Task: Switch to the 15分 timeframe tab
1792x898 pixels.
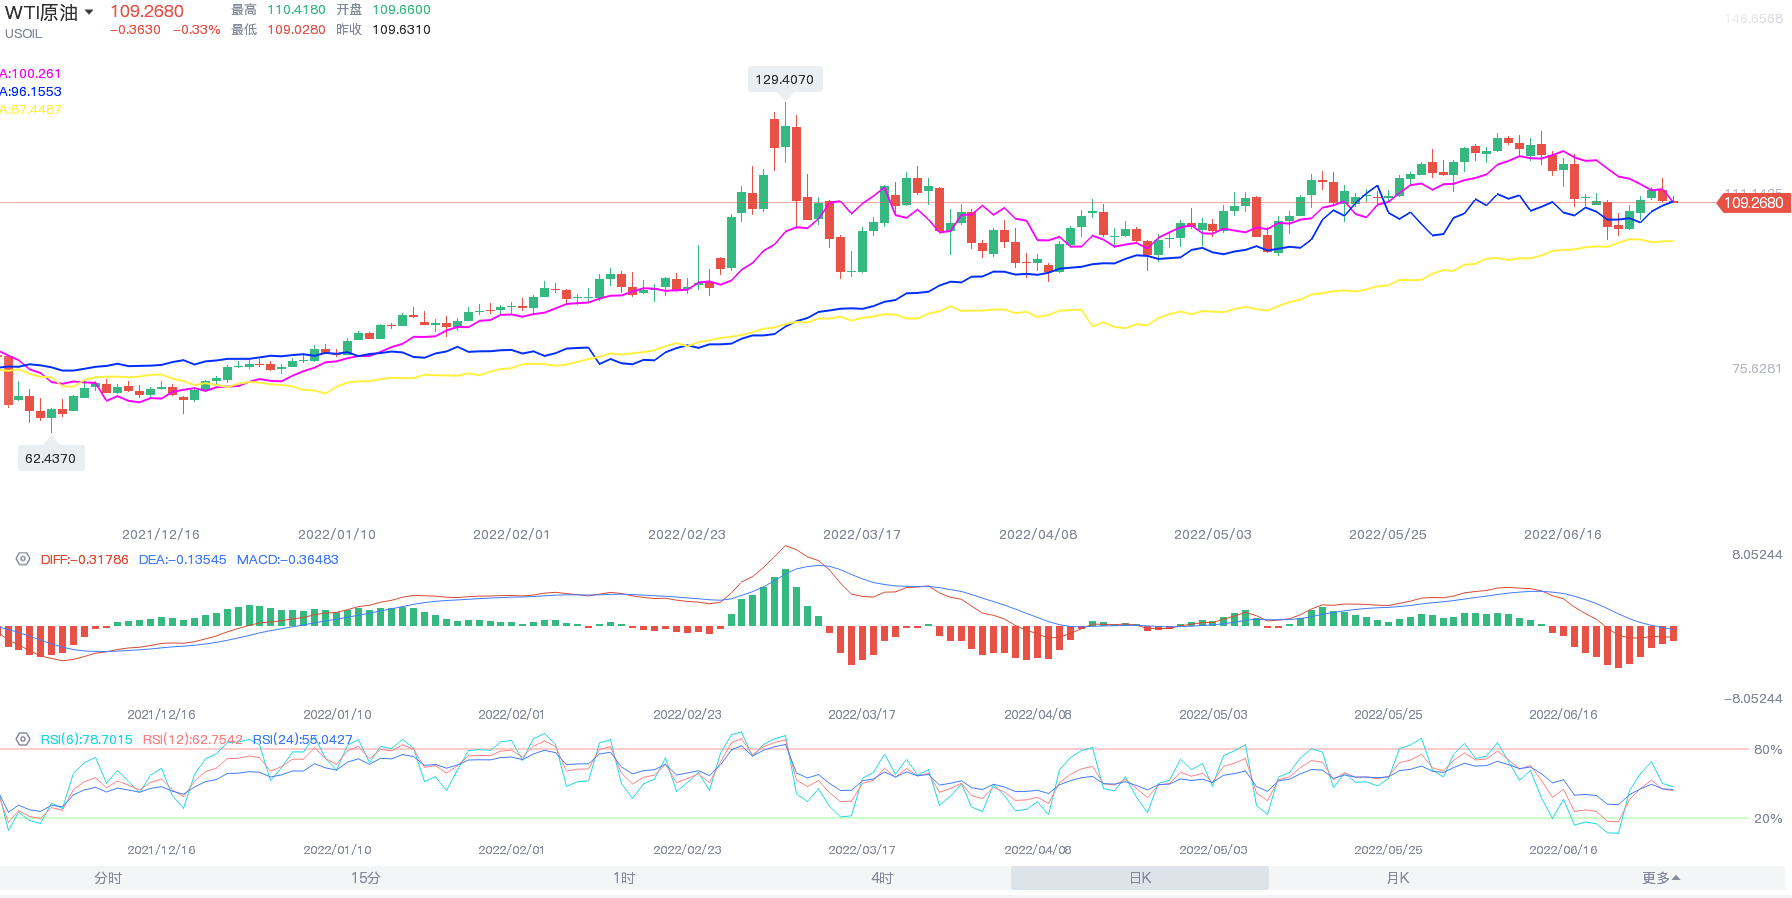Action: (x=366, y=878)
